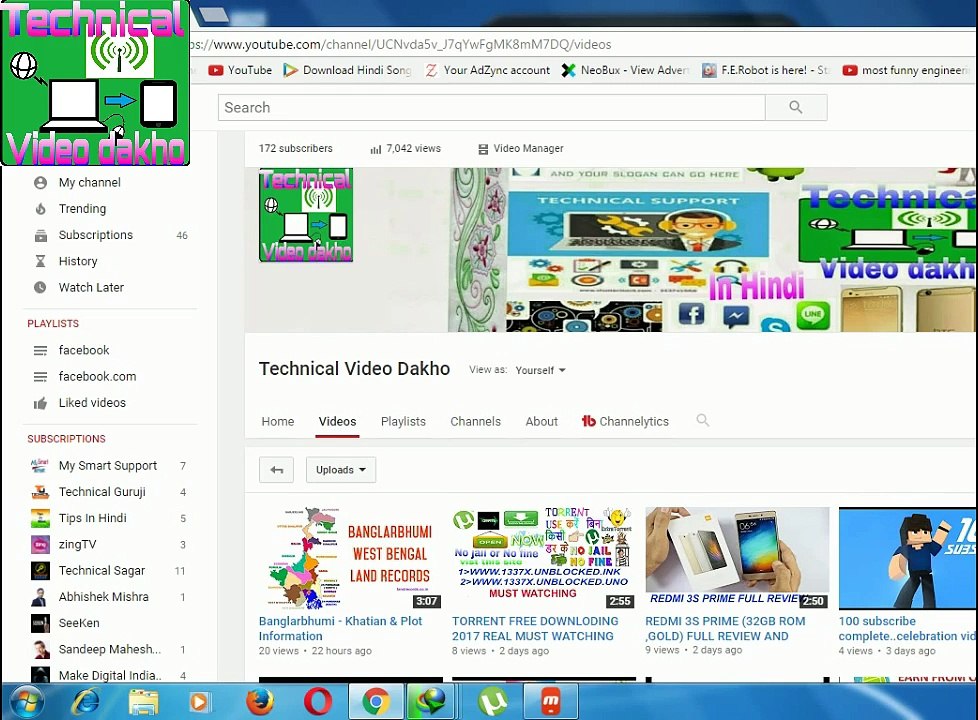Launch Internet Explorer from taskbar
The height and width of the screenshot is (720, 978).
click(x=85, y=702)
